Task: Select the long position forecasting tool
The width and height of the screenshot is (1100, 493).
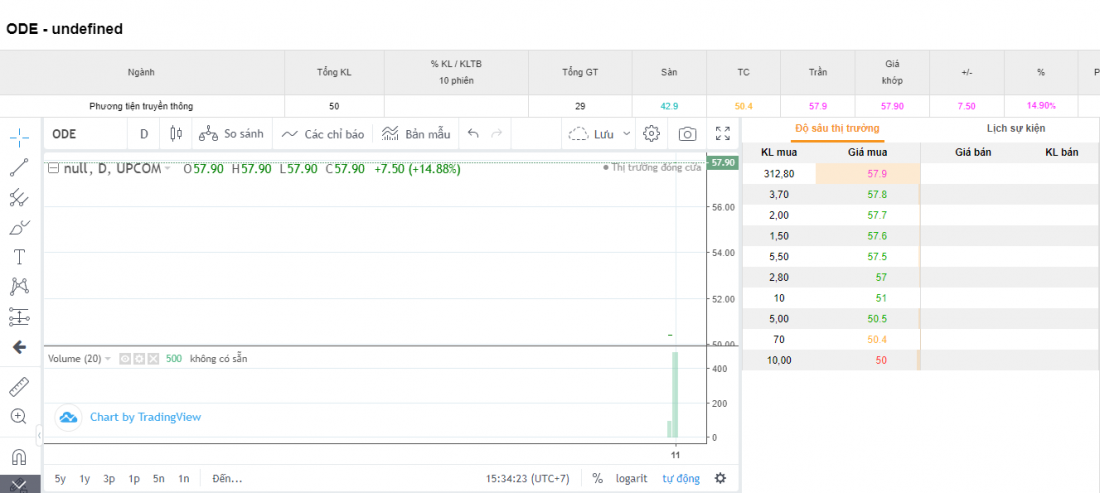Action: pyautogui.click(x=20, y=317)
